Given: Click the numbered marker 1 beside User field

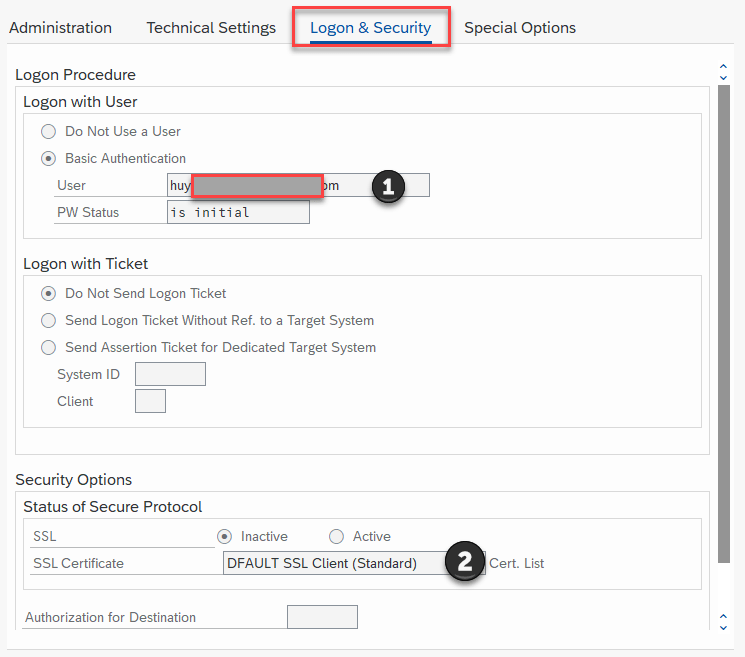Looking at the screenshot, I should coord(388,186).
